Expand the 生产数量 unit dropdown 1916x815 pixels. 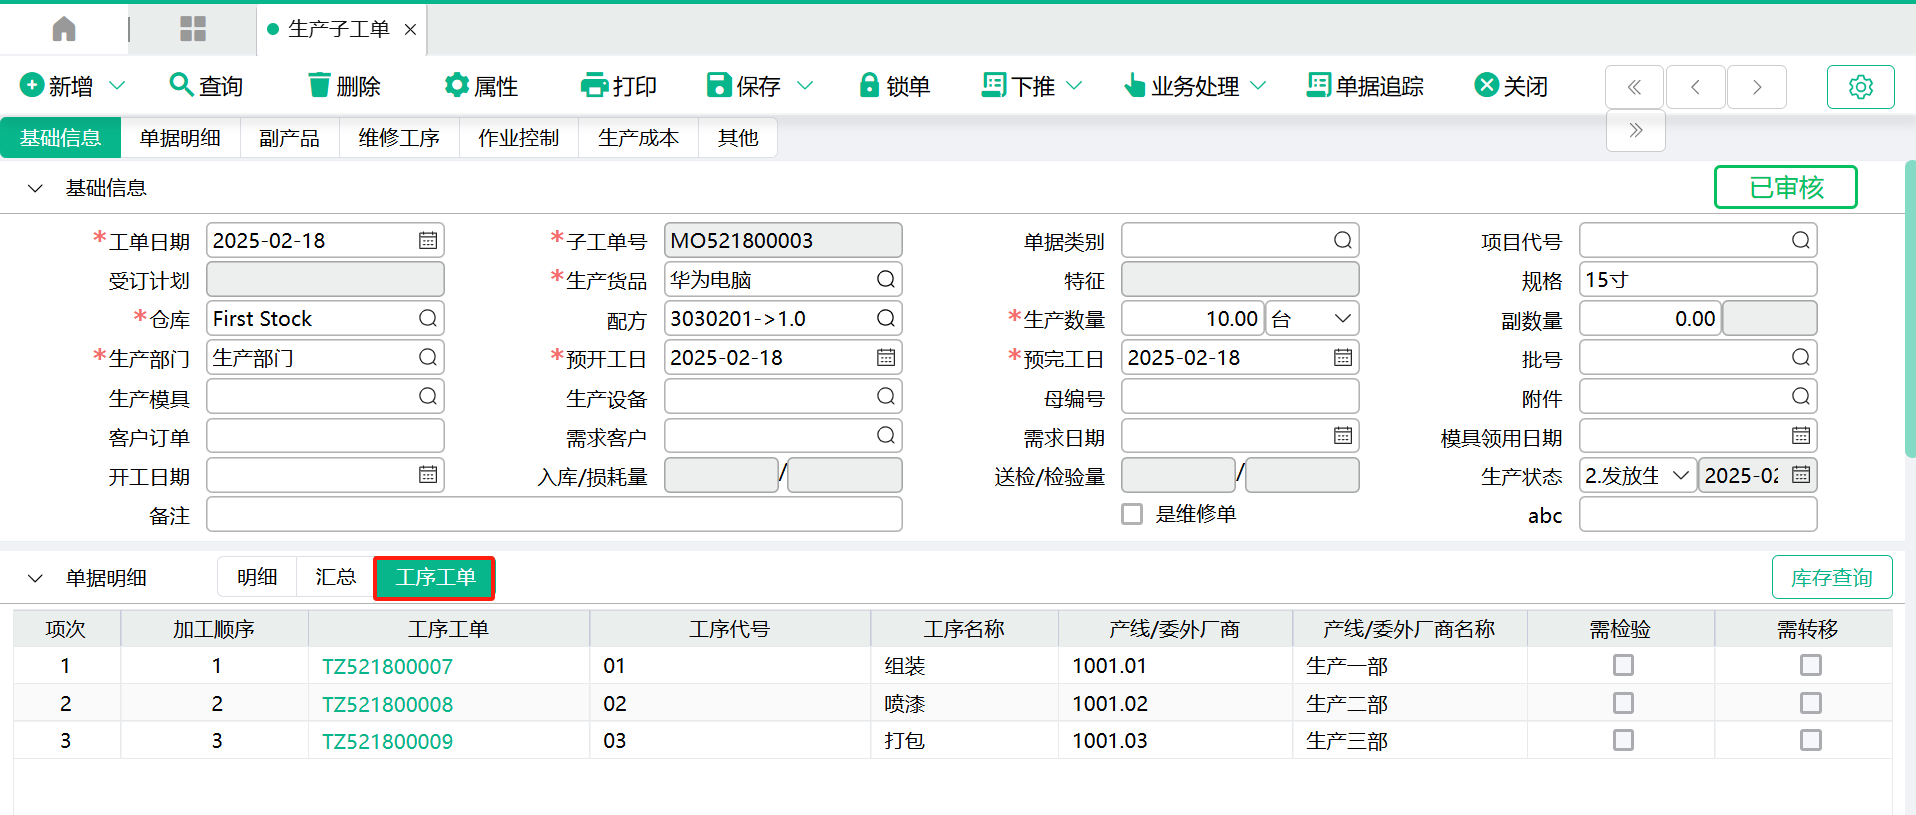[1343, 318]
